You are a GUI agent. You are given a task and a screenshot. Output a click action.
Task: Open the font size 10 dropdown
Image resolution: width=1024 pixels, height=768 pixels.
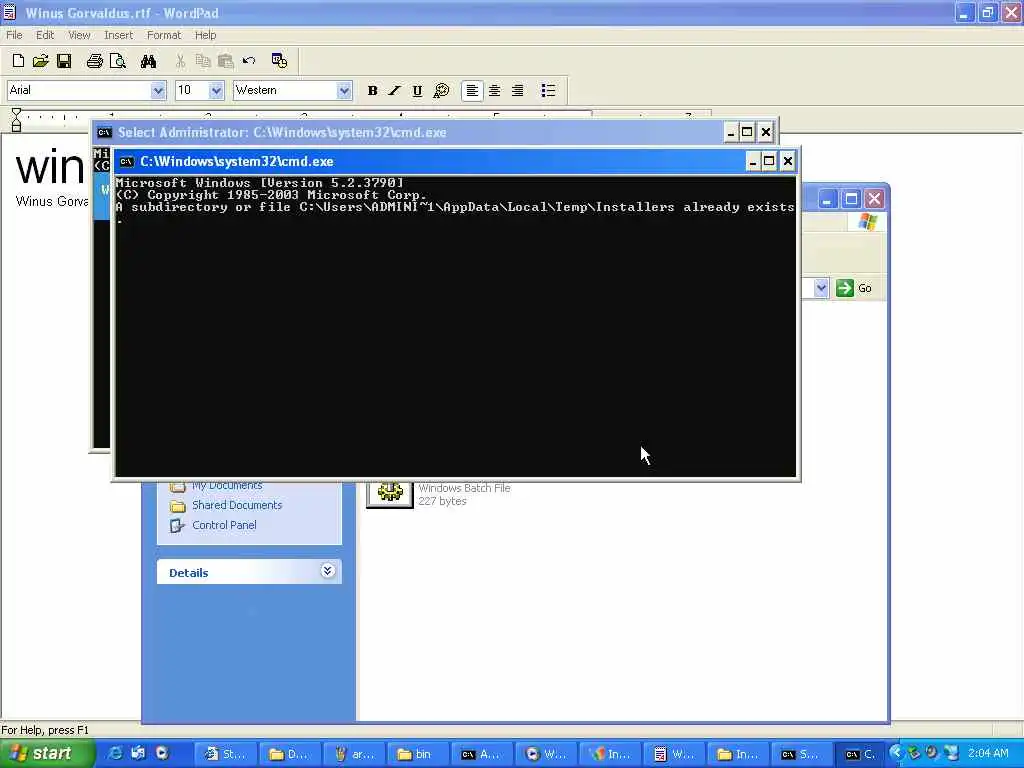pyautogui.click(x=216, y=91)
